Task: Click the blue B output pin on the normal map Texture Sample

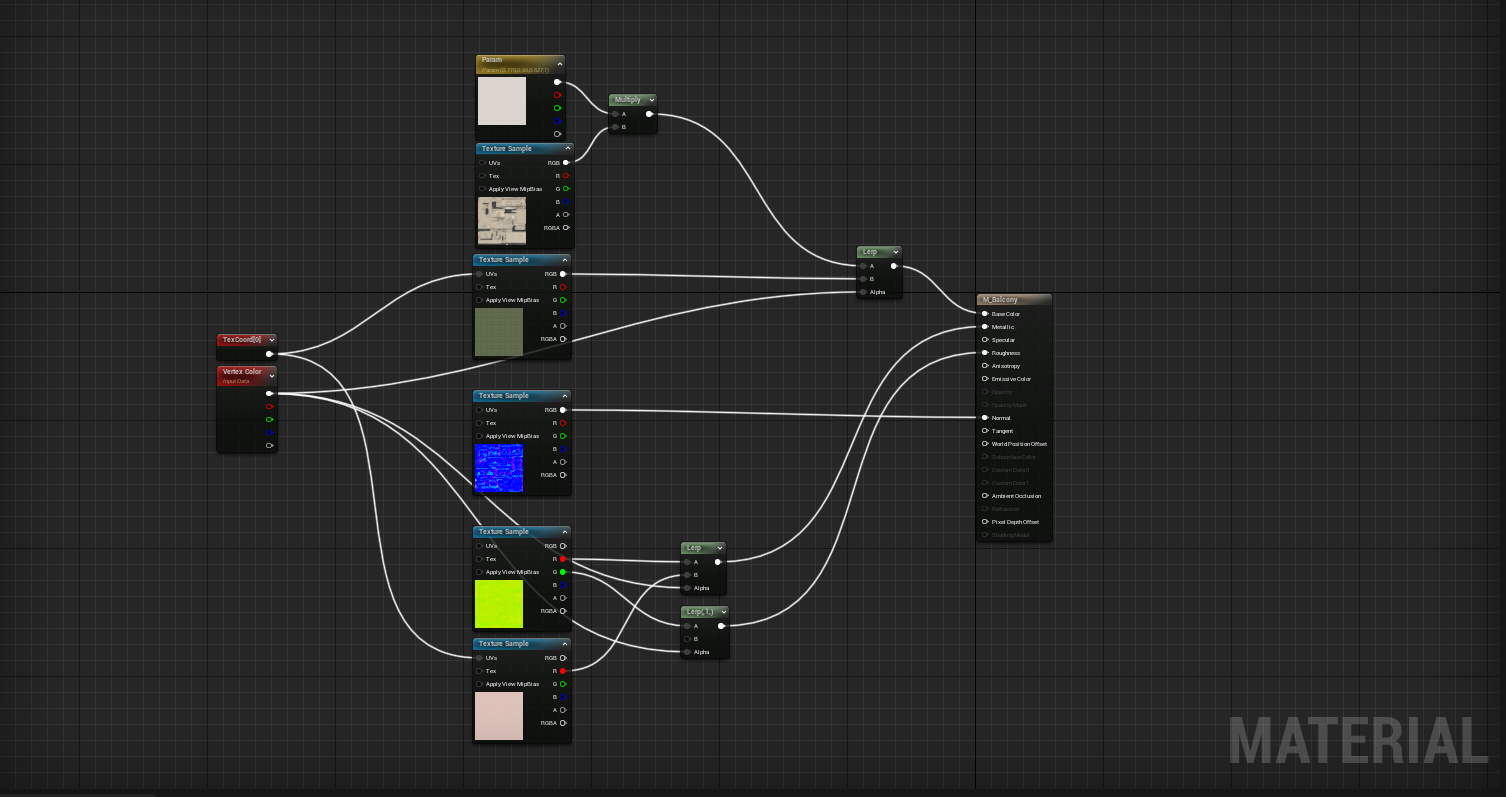Action: (561, 449)
